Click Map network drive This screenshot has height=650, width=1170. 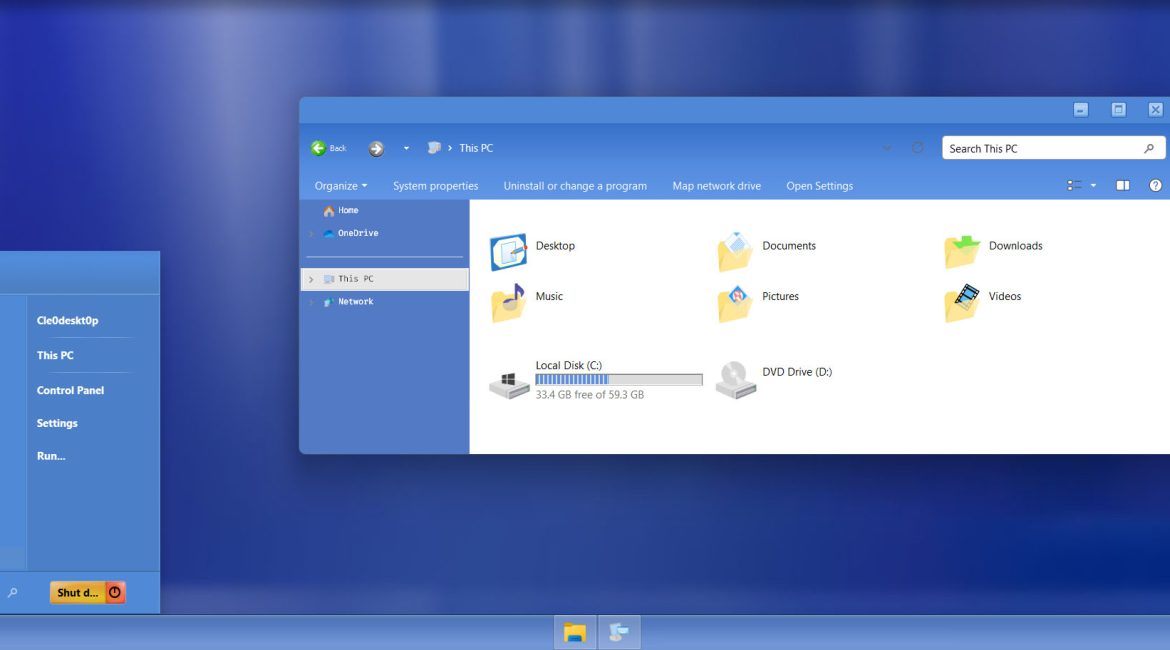[716, 186]
